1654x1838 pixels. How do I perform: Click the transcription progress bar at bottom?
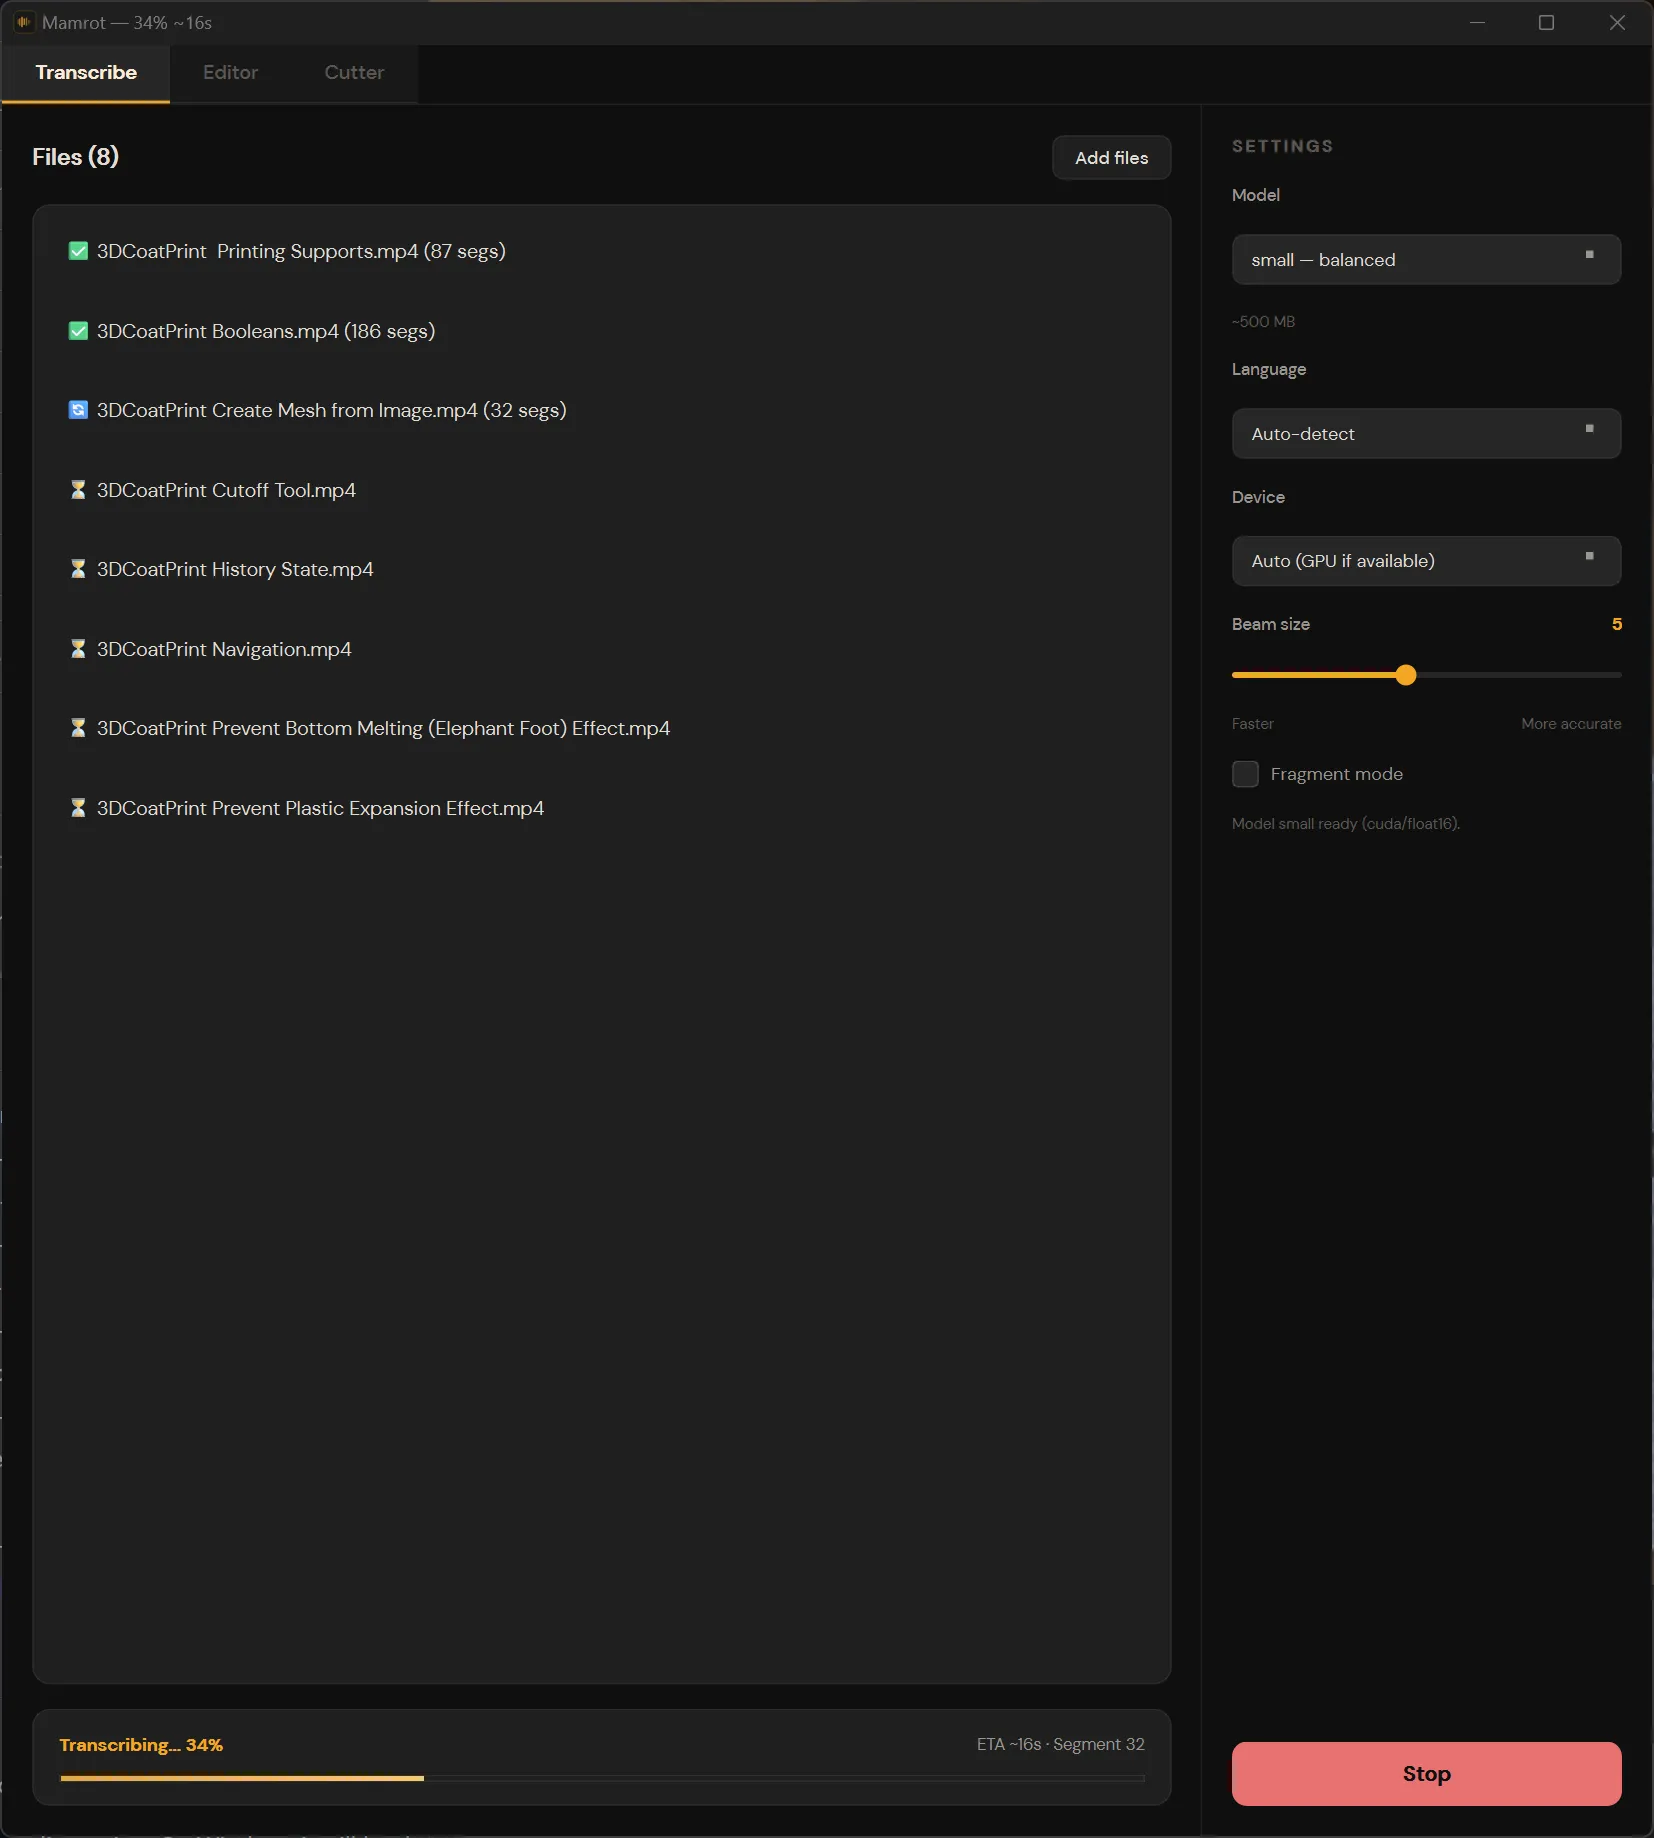point(601,1778)
